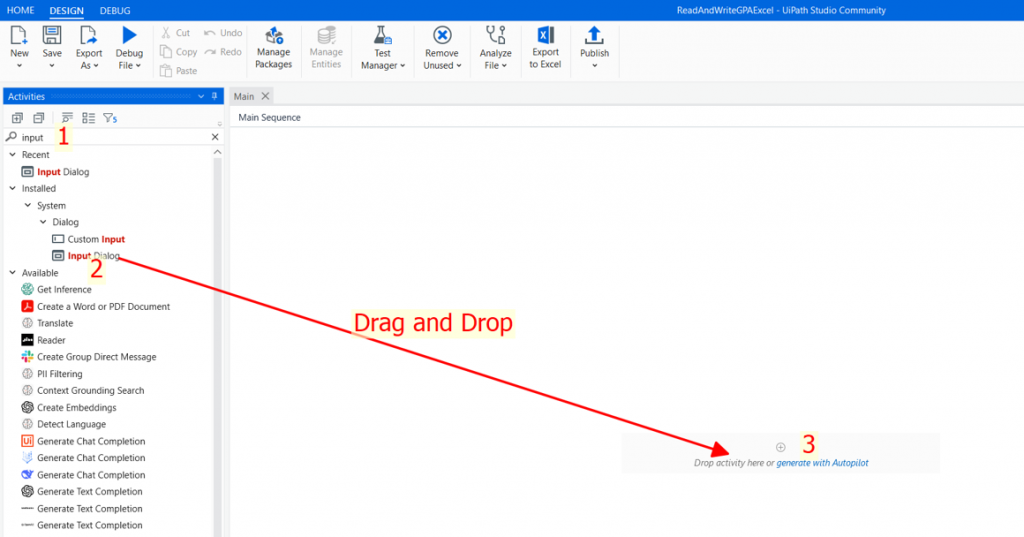Switch to the DEBUG tab
This screenshot has width=1024, height=537.
115,10
